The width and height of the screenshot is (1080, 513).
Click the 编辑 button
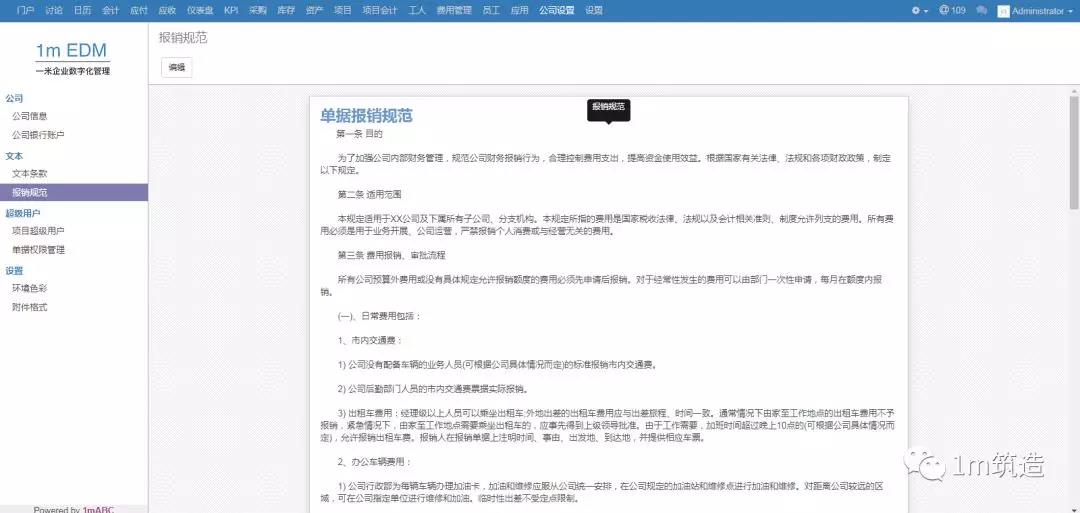[177, 68]
